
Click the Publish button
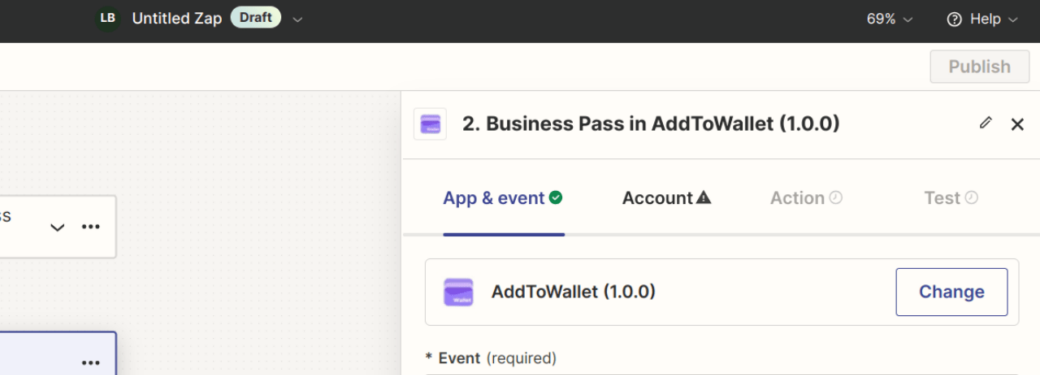coord(980,66)
